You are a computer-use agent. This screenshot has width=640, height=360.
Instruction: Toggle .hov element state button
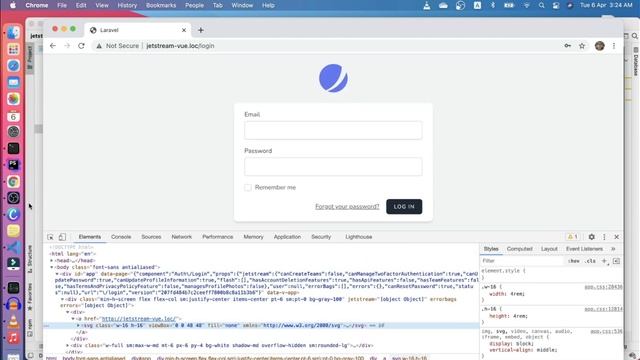pos(573,261)
